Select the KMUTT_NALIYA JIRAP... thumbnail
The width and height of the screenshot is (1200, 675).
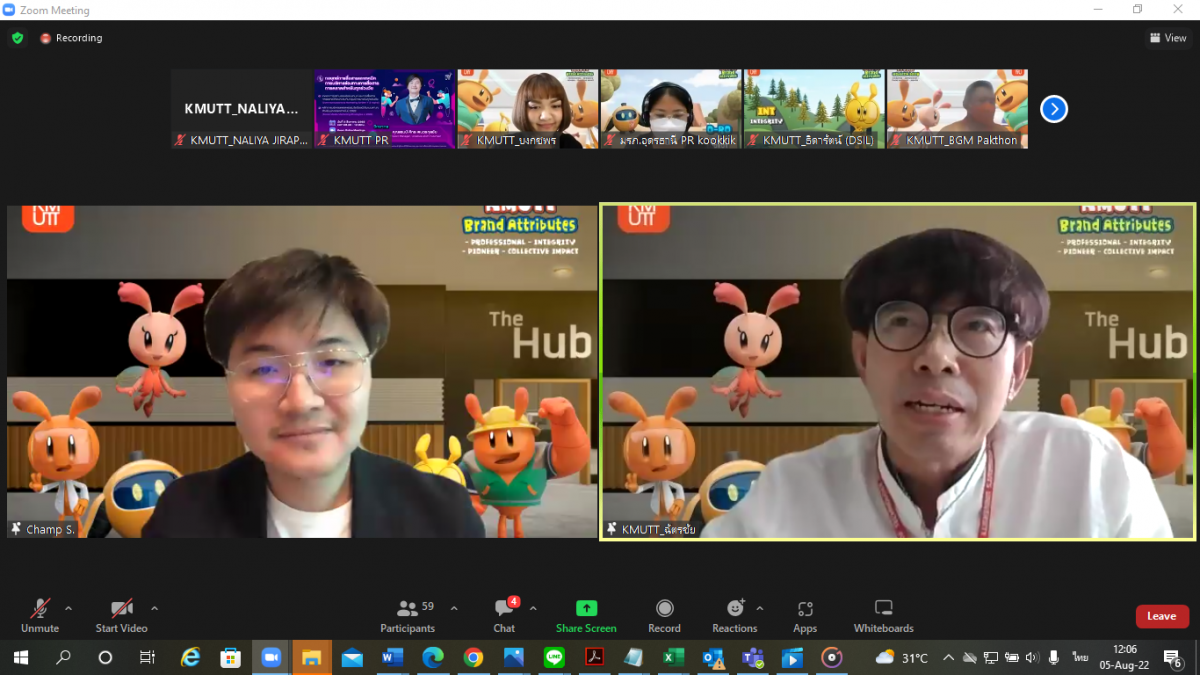[x=242, y=109]
